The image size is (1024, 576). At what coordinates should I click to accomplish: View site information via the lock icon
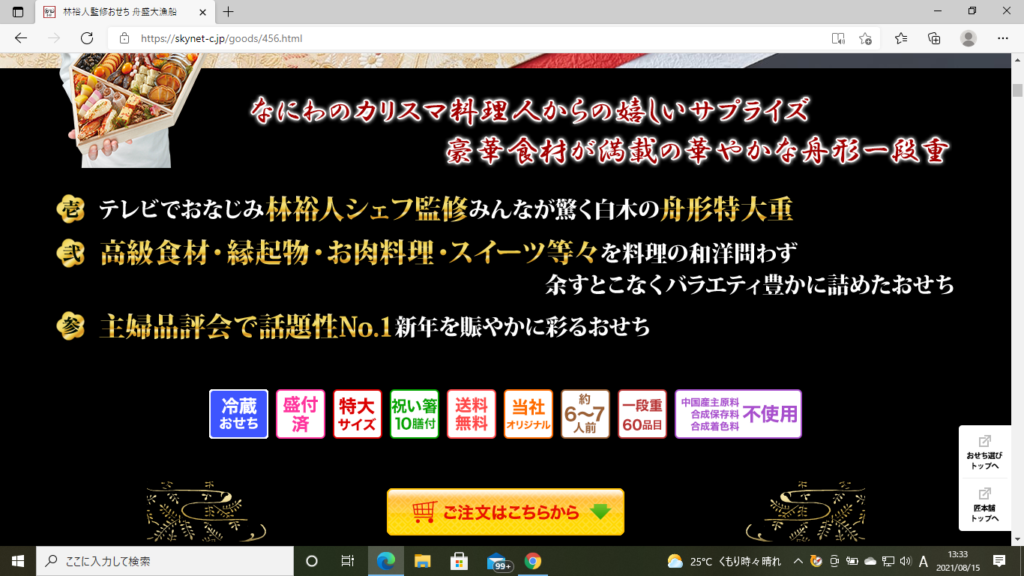point(124,39)
